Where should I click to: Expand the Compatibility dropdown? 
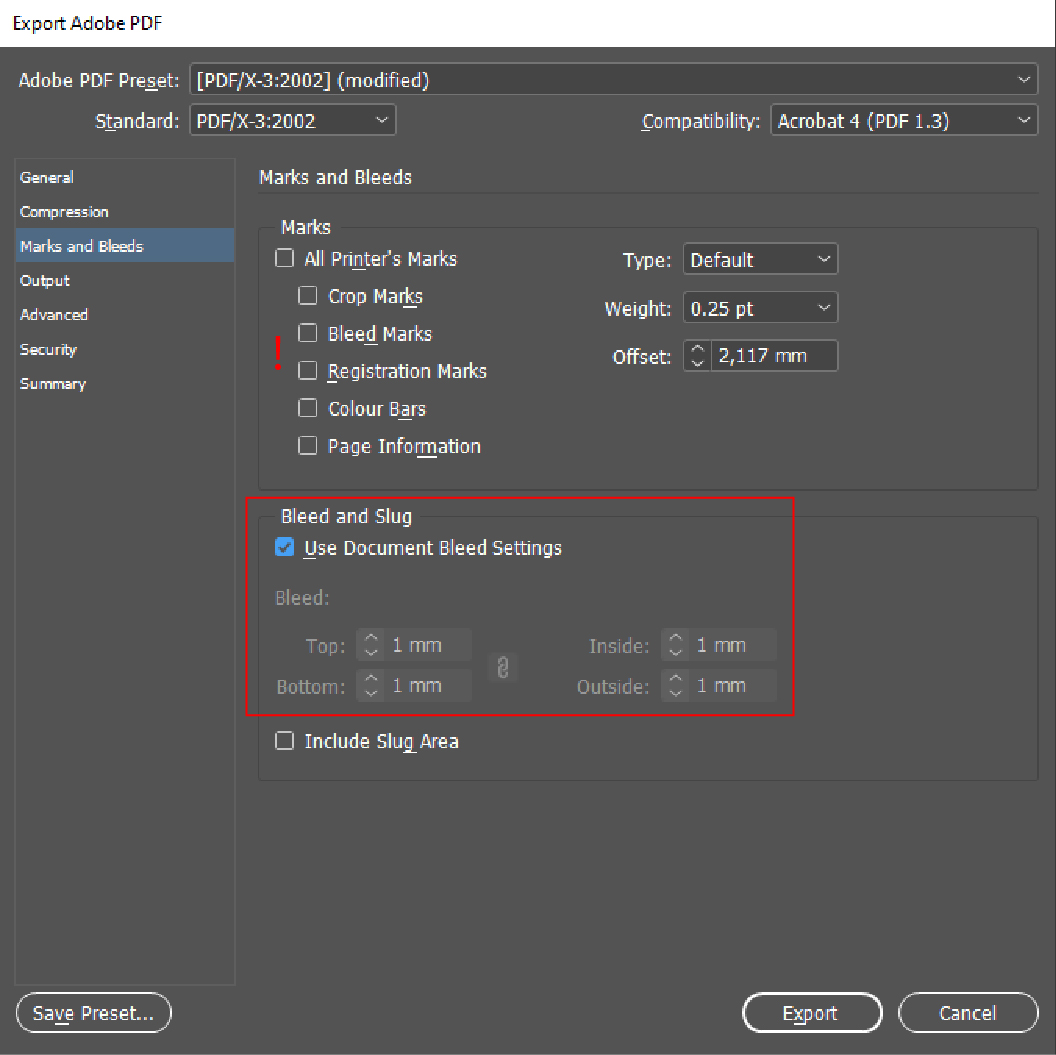[904, 121]
